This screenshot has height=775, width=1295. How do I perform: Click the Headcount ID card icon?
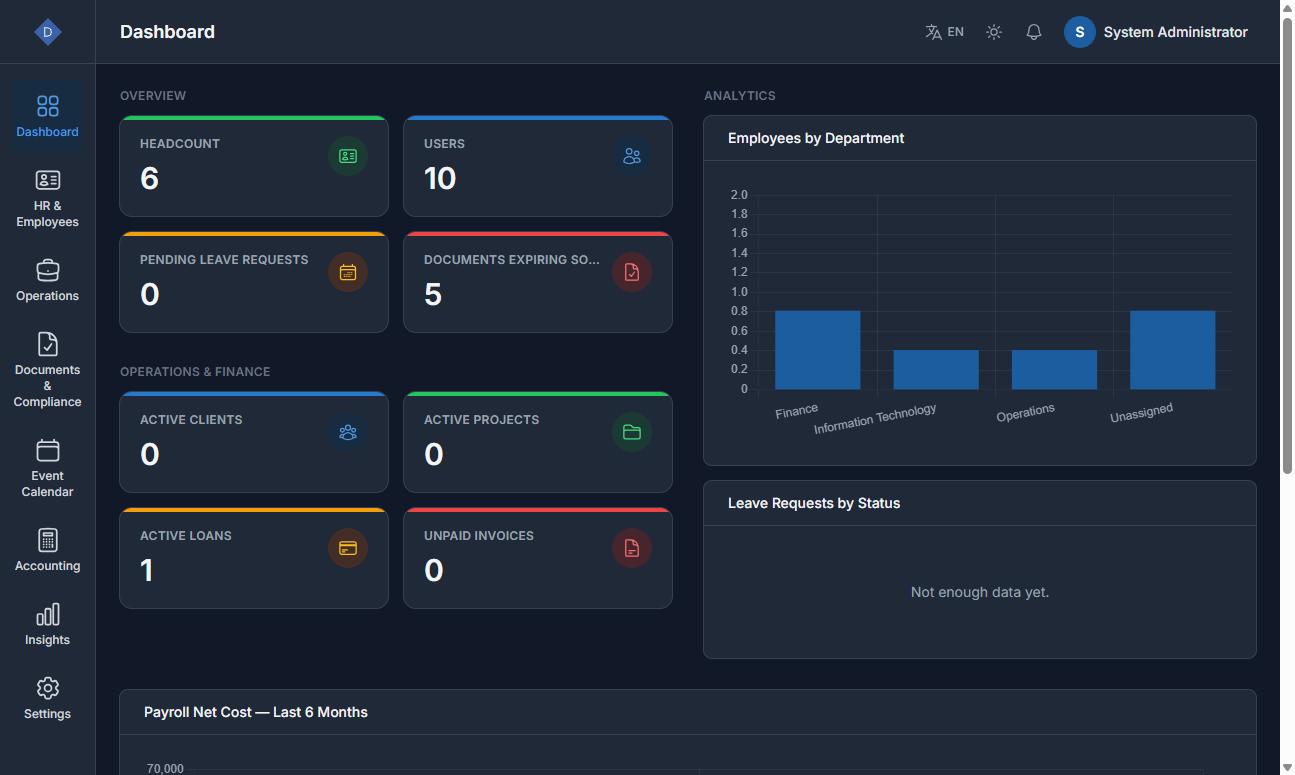pyautogui.click(x=348, y=156)
